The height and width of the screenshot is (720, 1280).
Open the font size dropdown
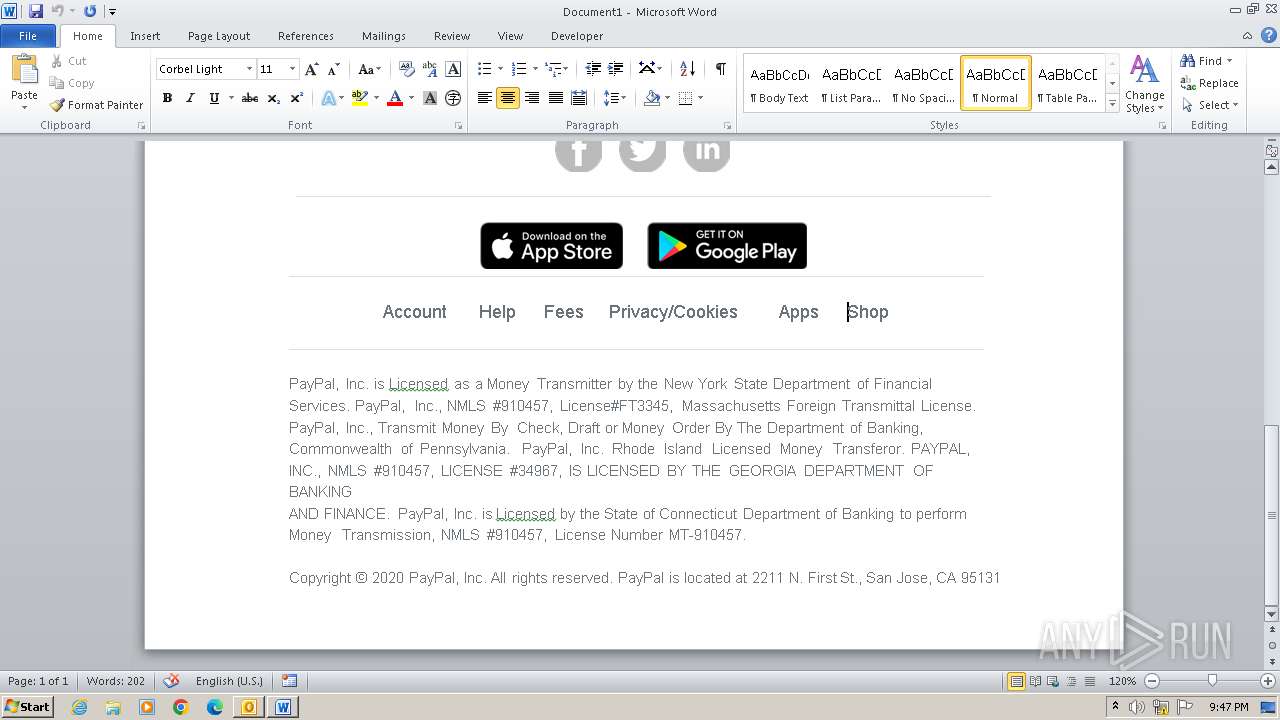pyautogui.click(x=292, y=69)
